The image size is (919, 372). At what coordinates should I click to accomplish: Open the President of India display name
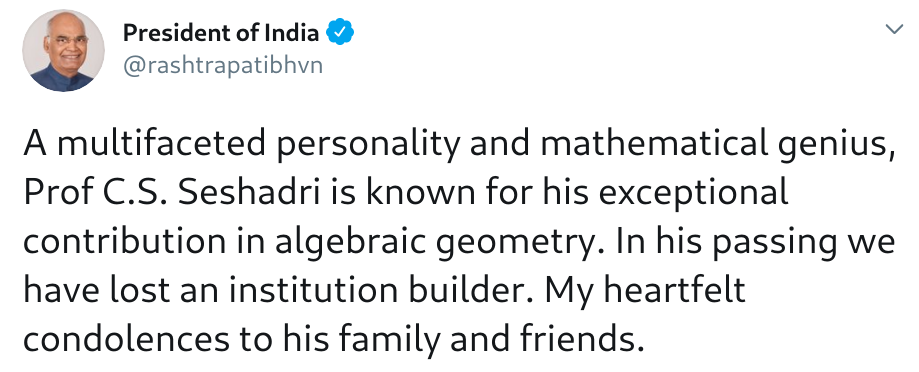220,32
